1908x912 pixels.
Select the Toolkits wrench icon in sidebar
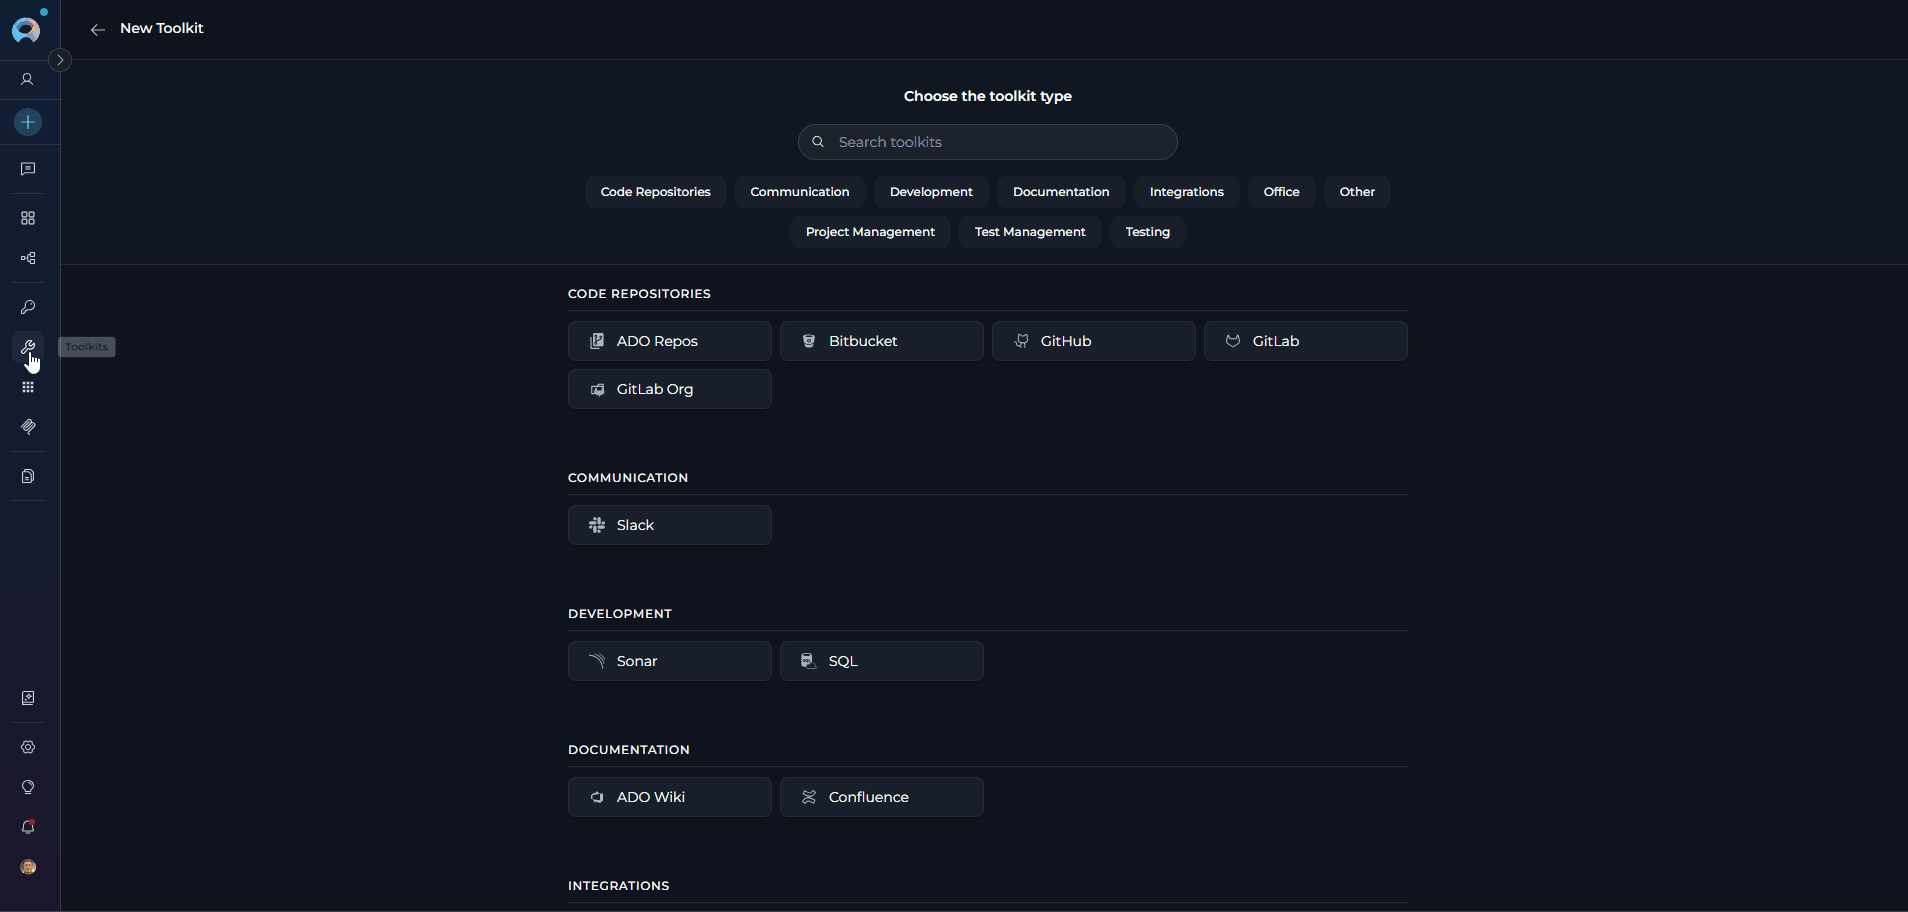pyautogui.click(x=27, y=347)
